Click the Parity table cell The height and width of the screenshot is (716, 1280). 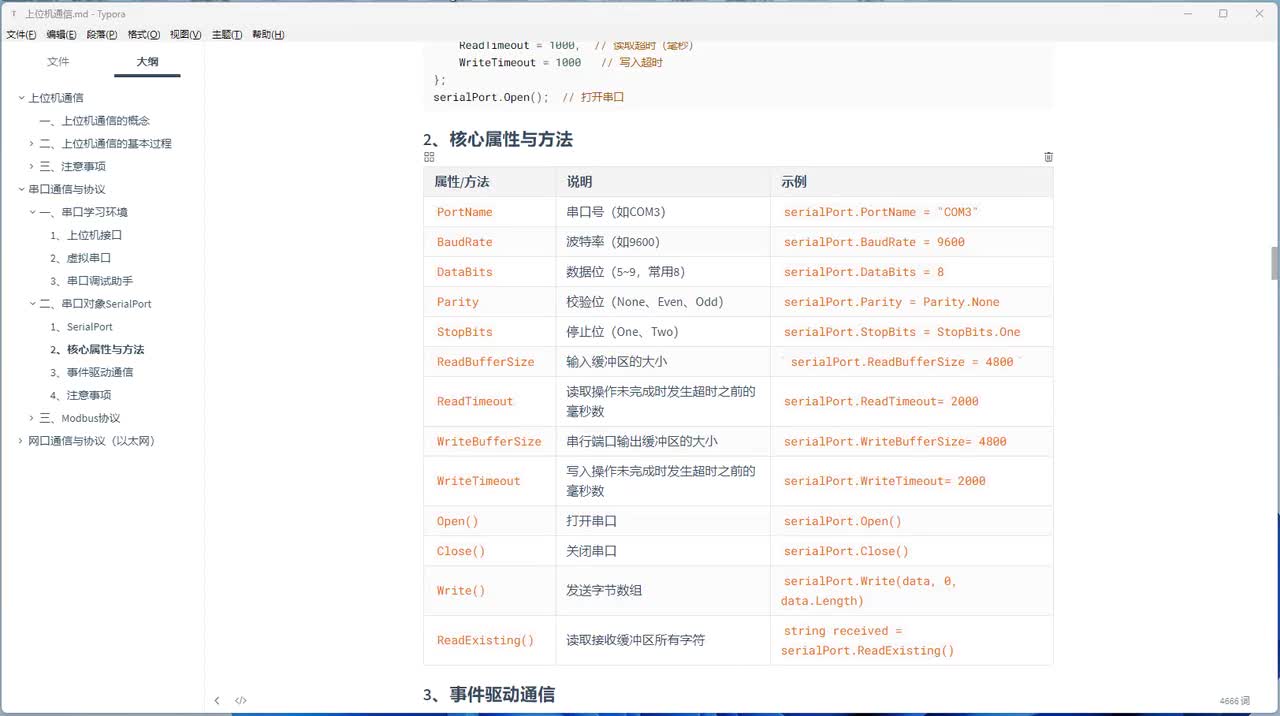tap(490, 302)
